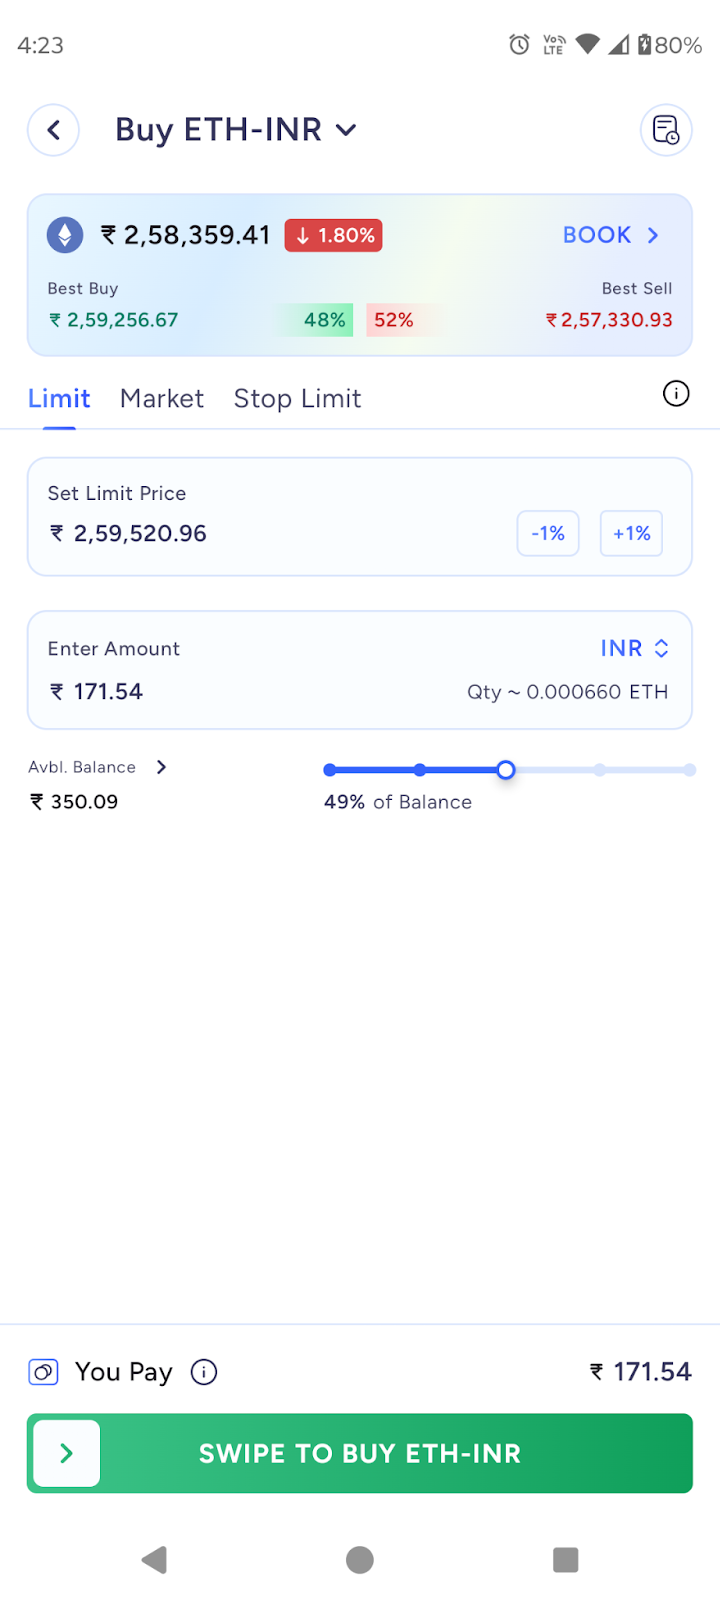The image size is (720, 1600).
Task: Switch to the Stop Limit tab
Action: point(297,398)
